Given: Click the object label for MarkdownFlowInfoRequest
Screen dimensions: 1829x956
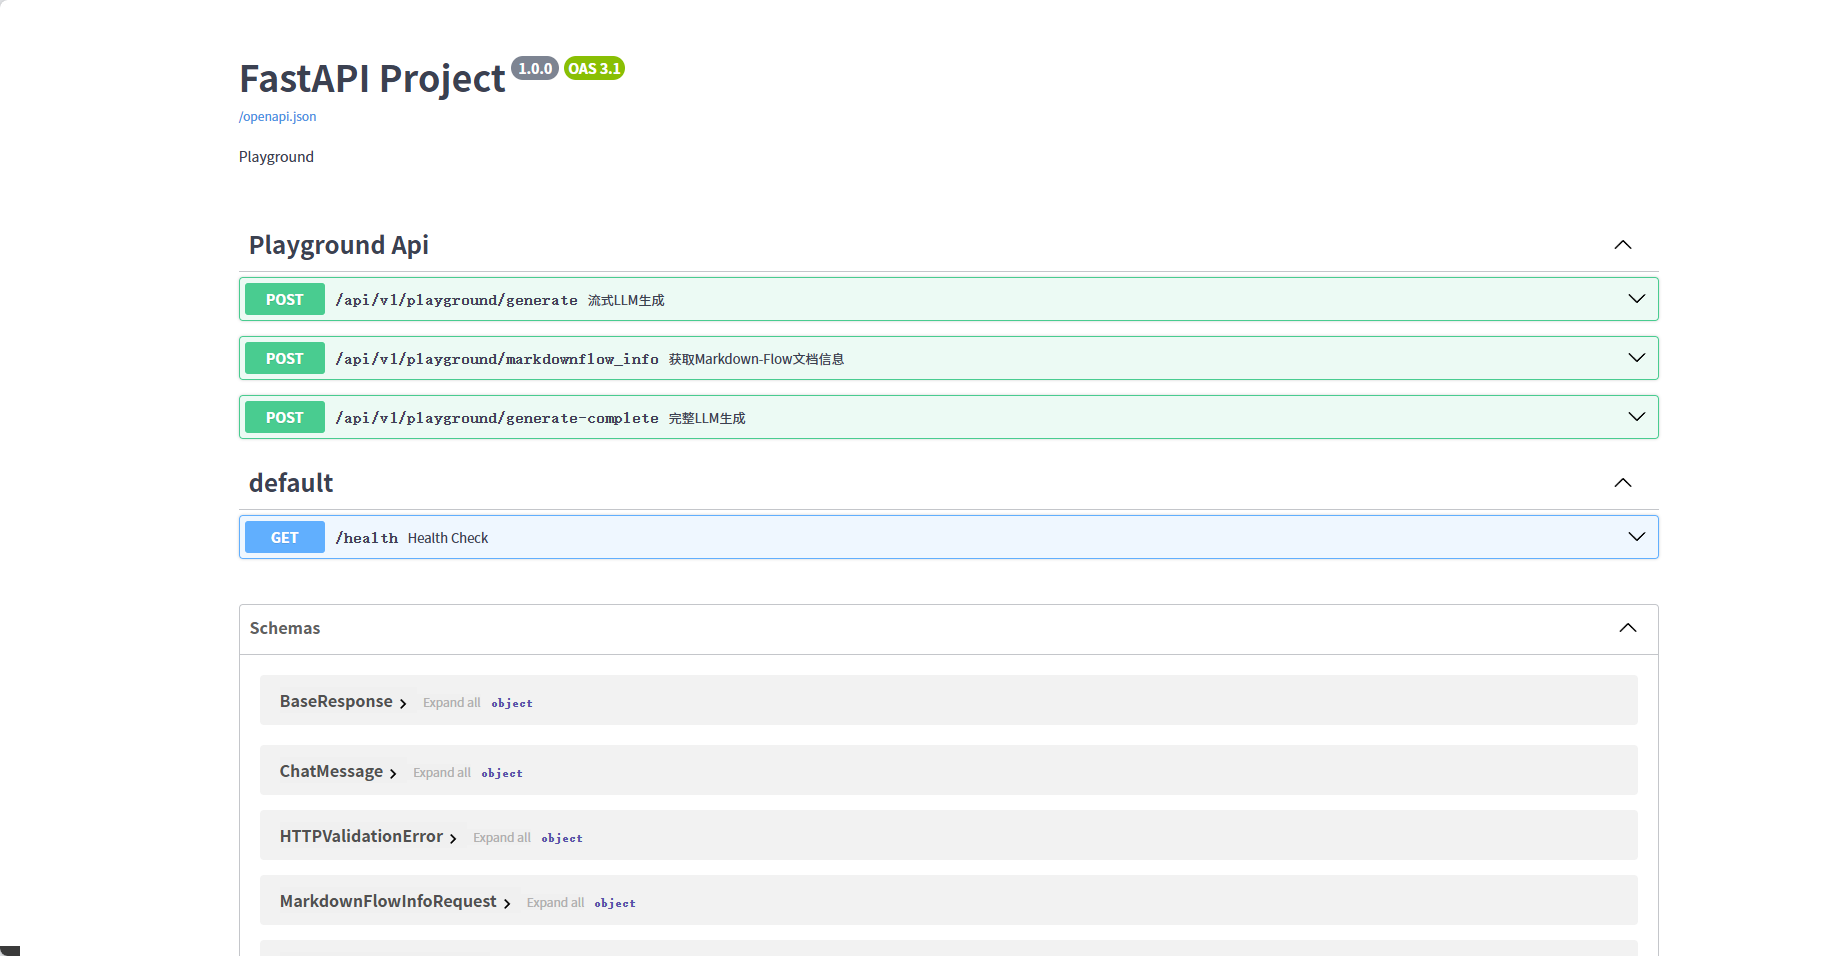Looking at the screenshot, I should pos(615,903).
